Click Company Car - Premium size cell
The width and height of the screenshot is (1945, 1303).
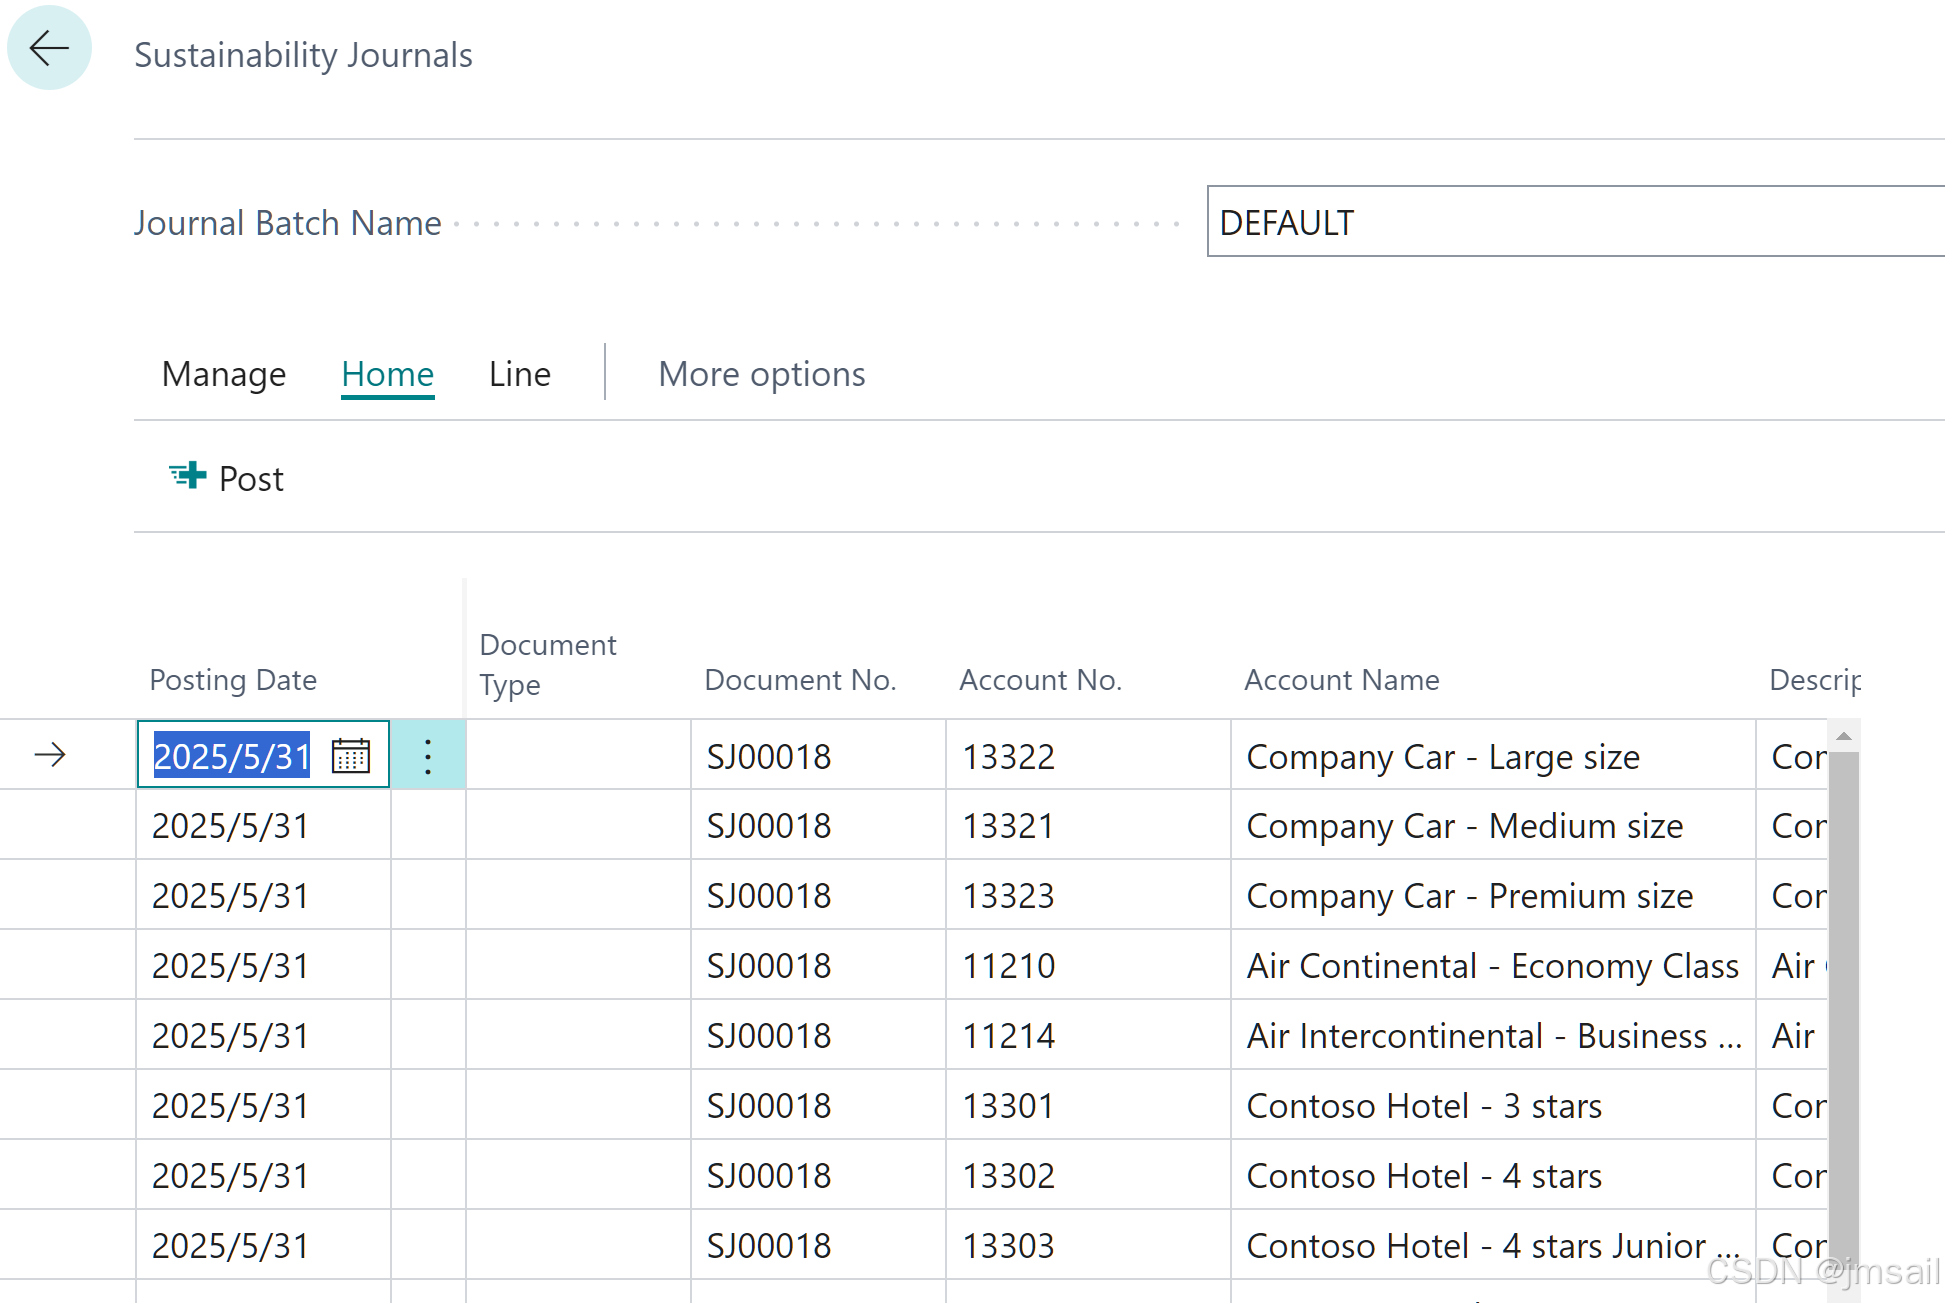click(x=1494, y=896)
